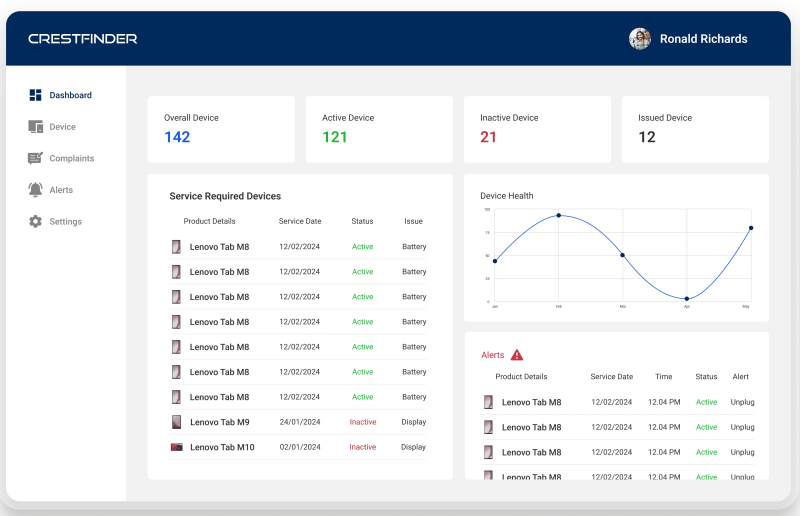
Task: Click the Device icon in sidebar
Action: (36, 127)
